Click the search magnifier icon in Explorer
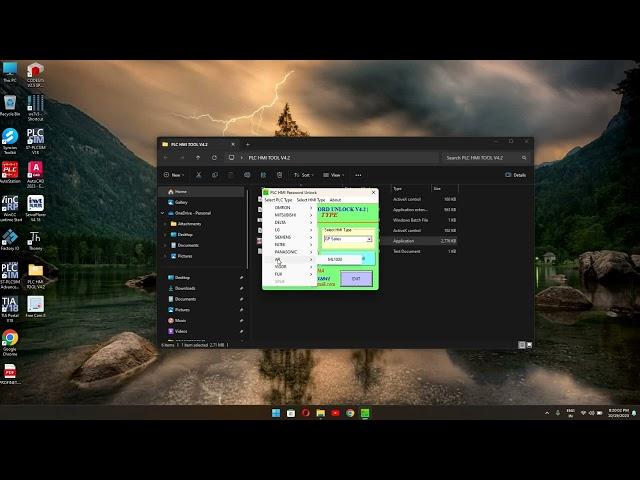640x480 pixels. point(524,158)
